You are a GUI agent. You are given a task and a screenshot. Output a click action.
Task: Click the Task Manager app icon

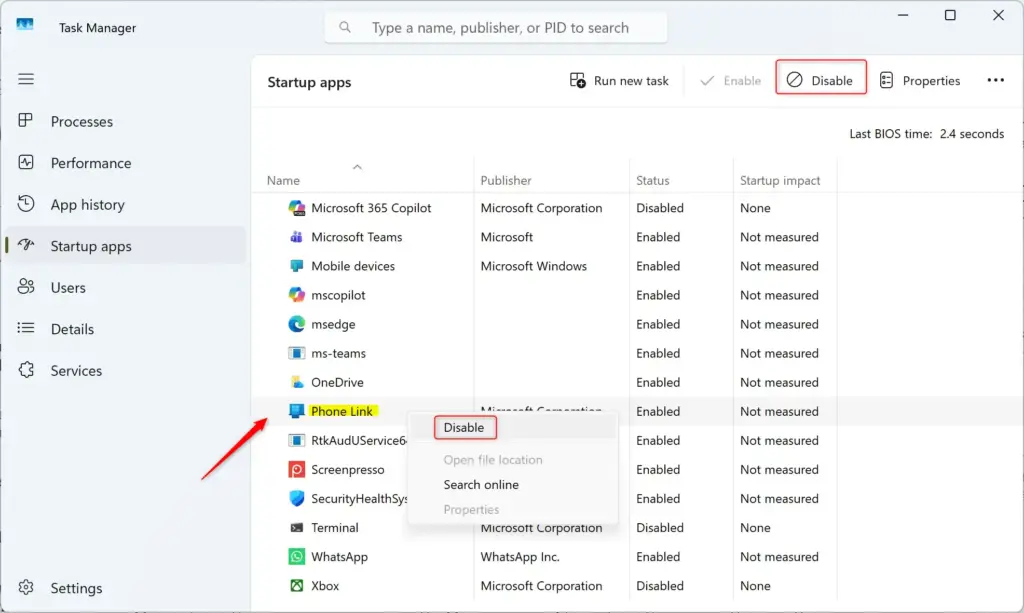(25, 25)
